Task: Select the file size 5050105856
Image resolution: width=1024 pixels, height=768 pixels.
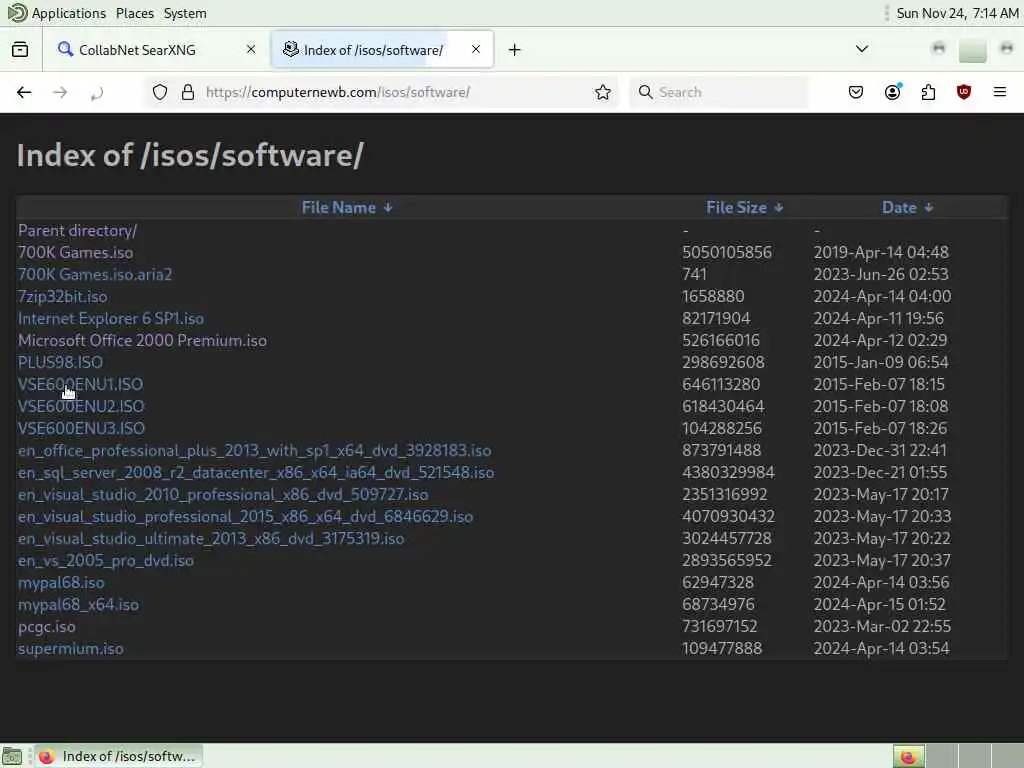Action: (x=726, y=252)
